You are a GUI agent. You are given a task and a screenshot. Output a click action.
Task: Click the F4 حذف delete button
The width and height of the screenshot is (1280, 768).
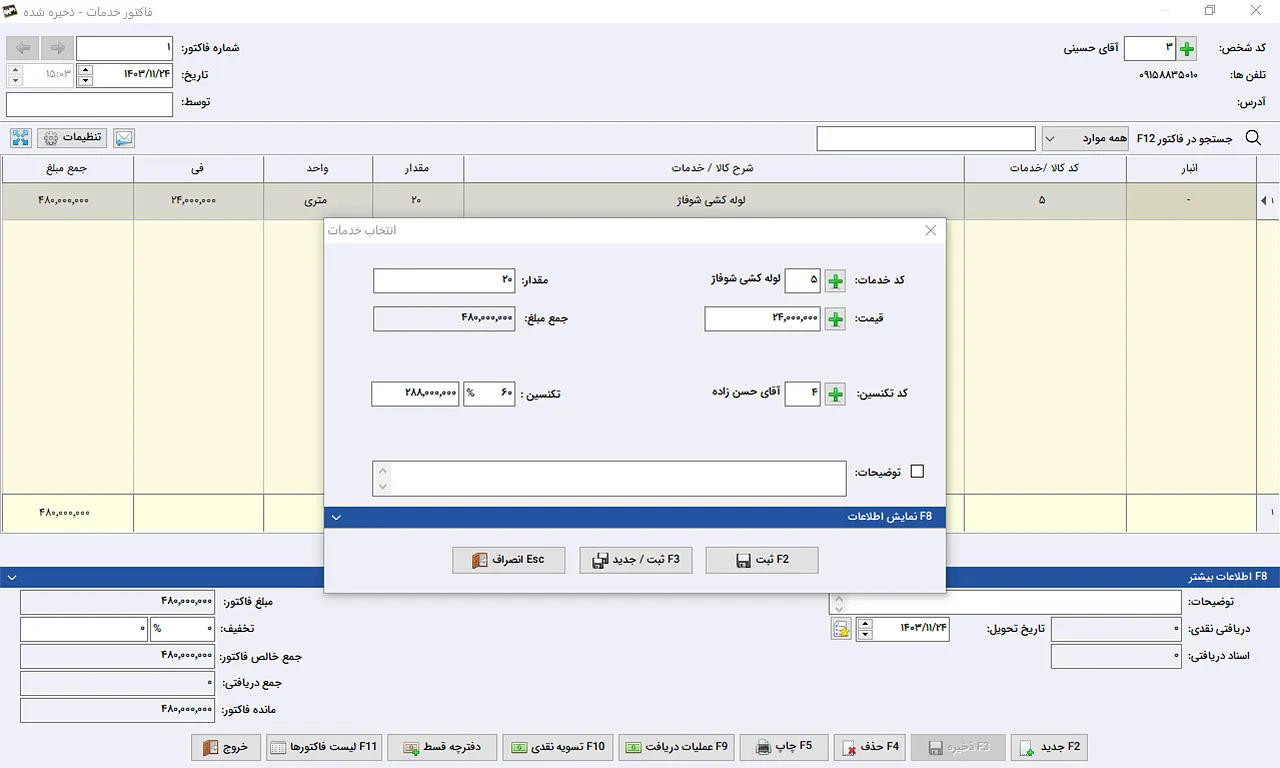coord(871,747)
